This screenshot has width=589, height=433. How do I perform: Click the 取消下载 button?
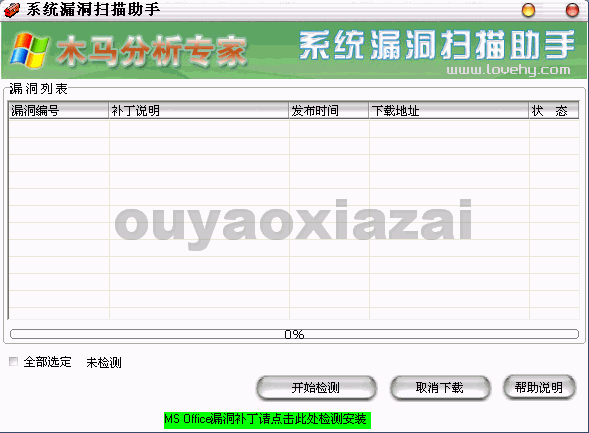[x=440, y=388]
